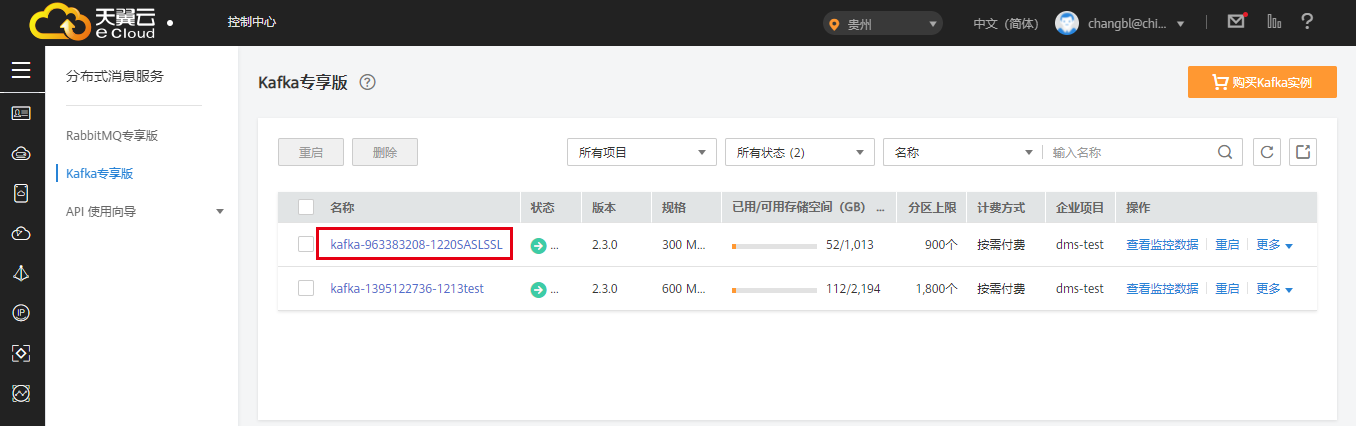Click storage usage bar showing 52/1,013
The width and height of the screenshot is (1356, 426).
[x=774, y=246]
